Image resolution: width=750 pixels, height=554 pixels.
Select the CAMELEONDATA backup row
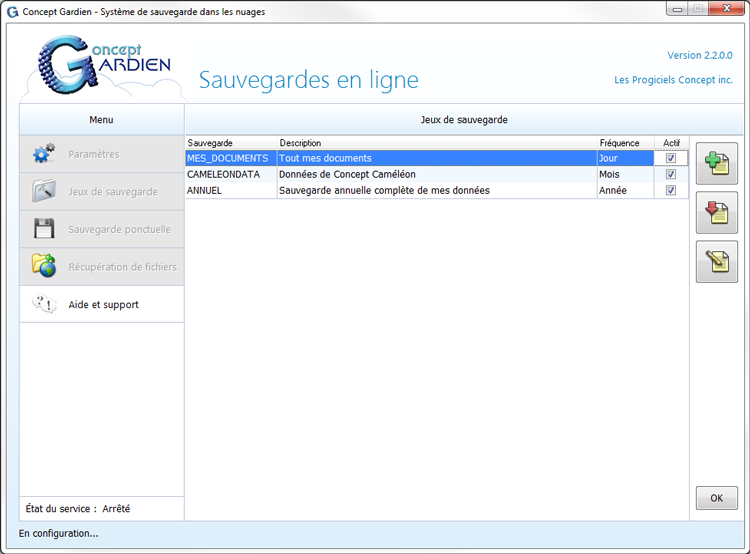(x=223, y=174)
